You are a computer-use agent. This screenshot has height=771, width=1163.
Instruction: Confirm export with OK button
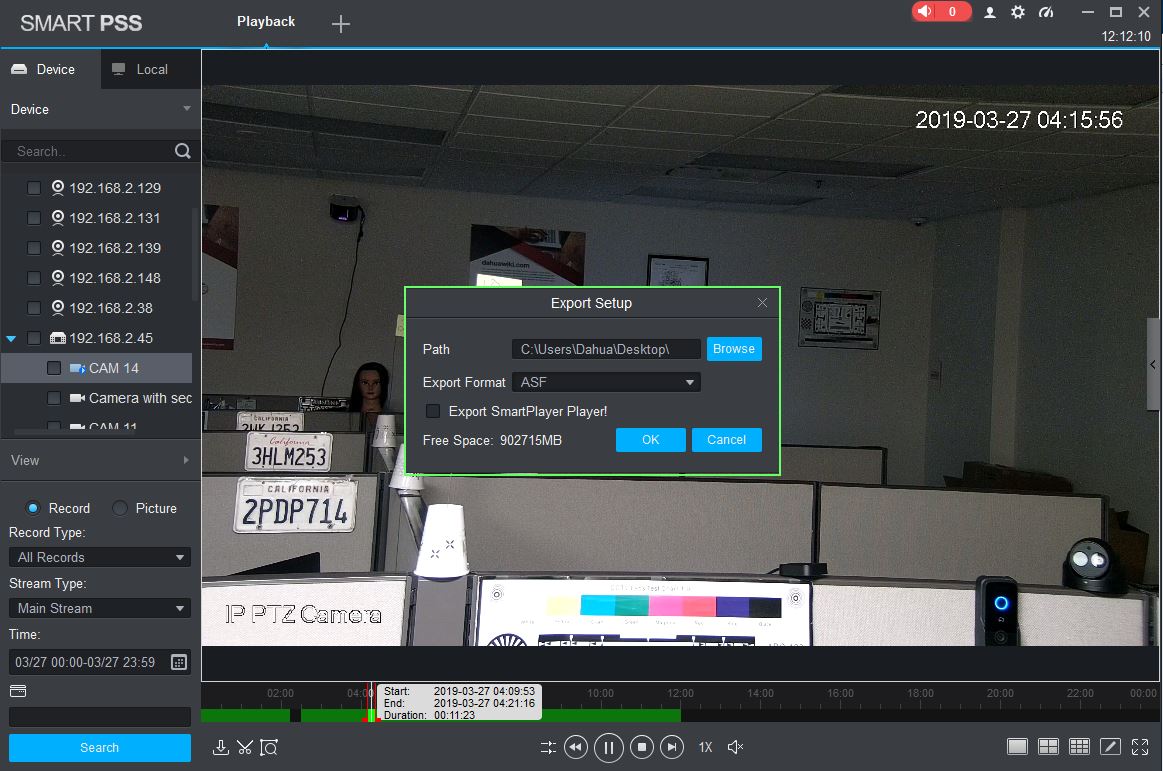pyautogui.click(x=650, y=440)
